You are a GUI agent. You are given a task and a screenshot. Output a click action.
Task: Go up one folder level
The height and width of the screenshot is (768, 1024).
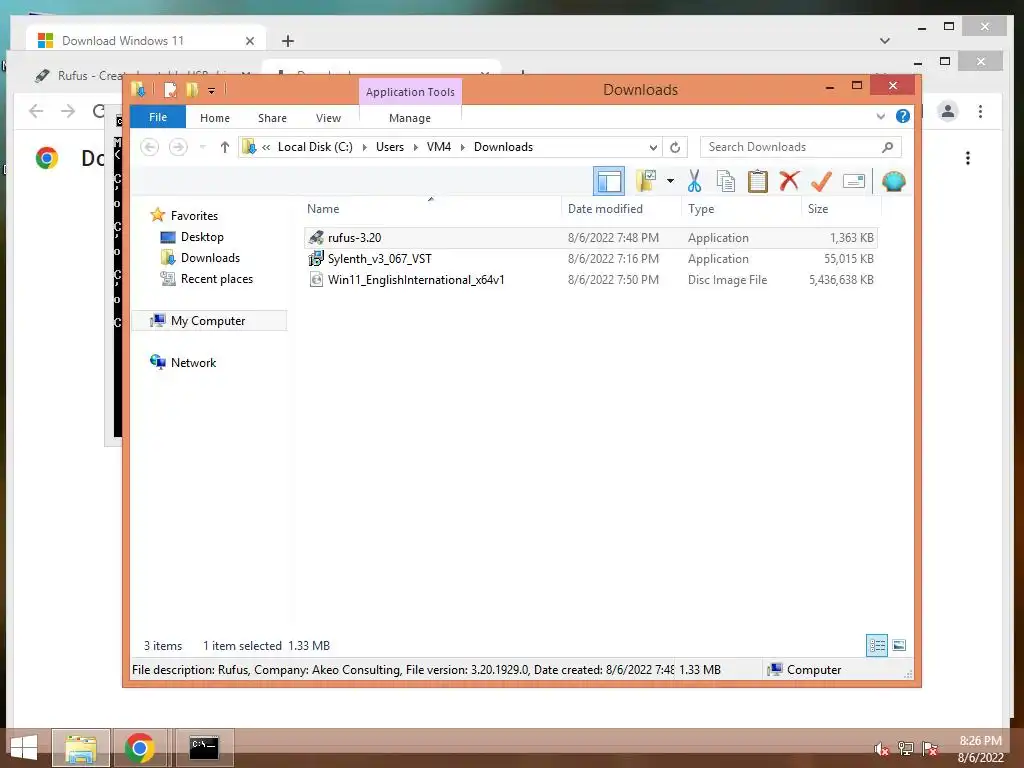[225, 147]
